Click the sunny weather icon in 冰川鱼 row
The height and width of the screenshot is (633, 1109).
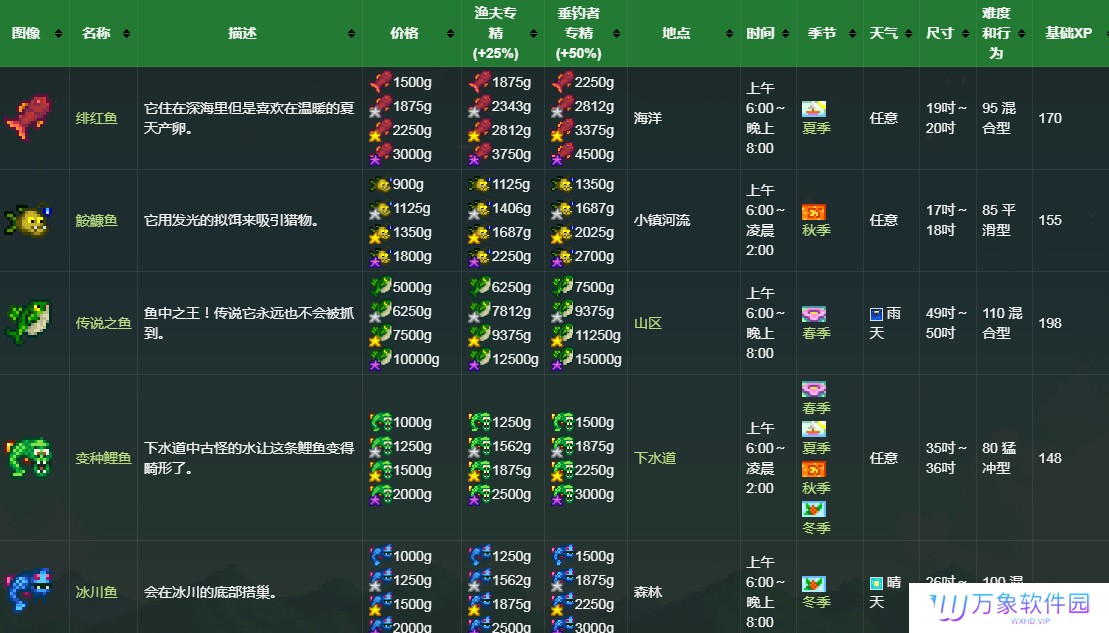pyautogui.click(x=876, y=583)
